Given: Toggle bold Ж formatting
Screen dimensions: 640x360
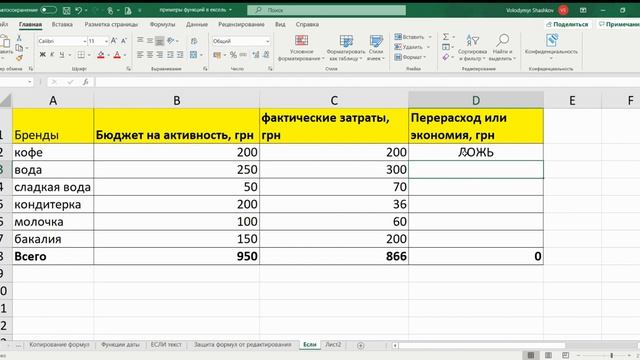Looking at the screenshot, I should click(x=42, y=55).
